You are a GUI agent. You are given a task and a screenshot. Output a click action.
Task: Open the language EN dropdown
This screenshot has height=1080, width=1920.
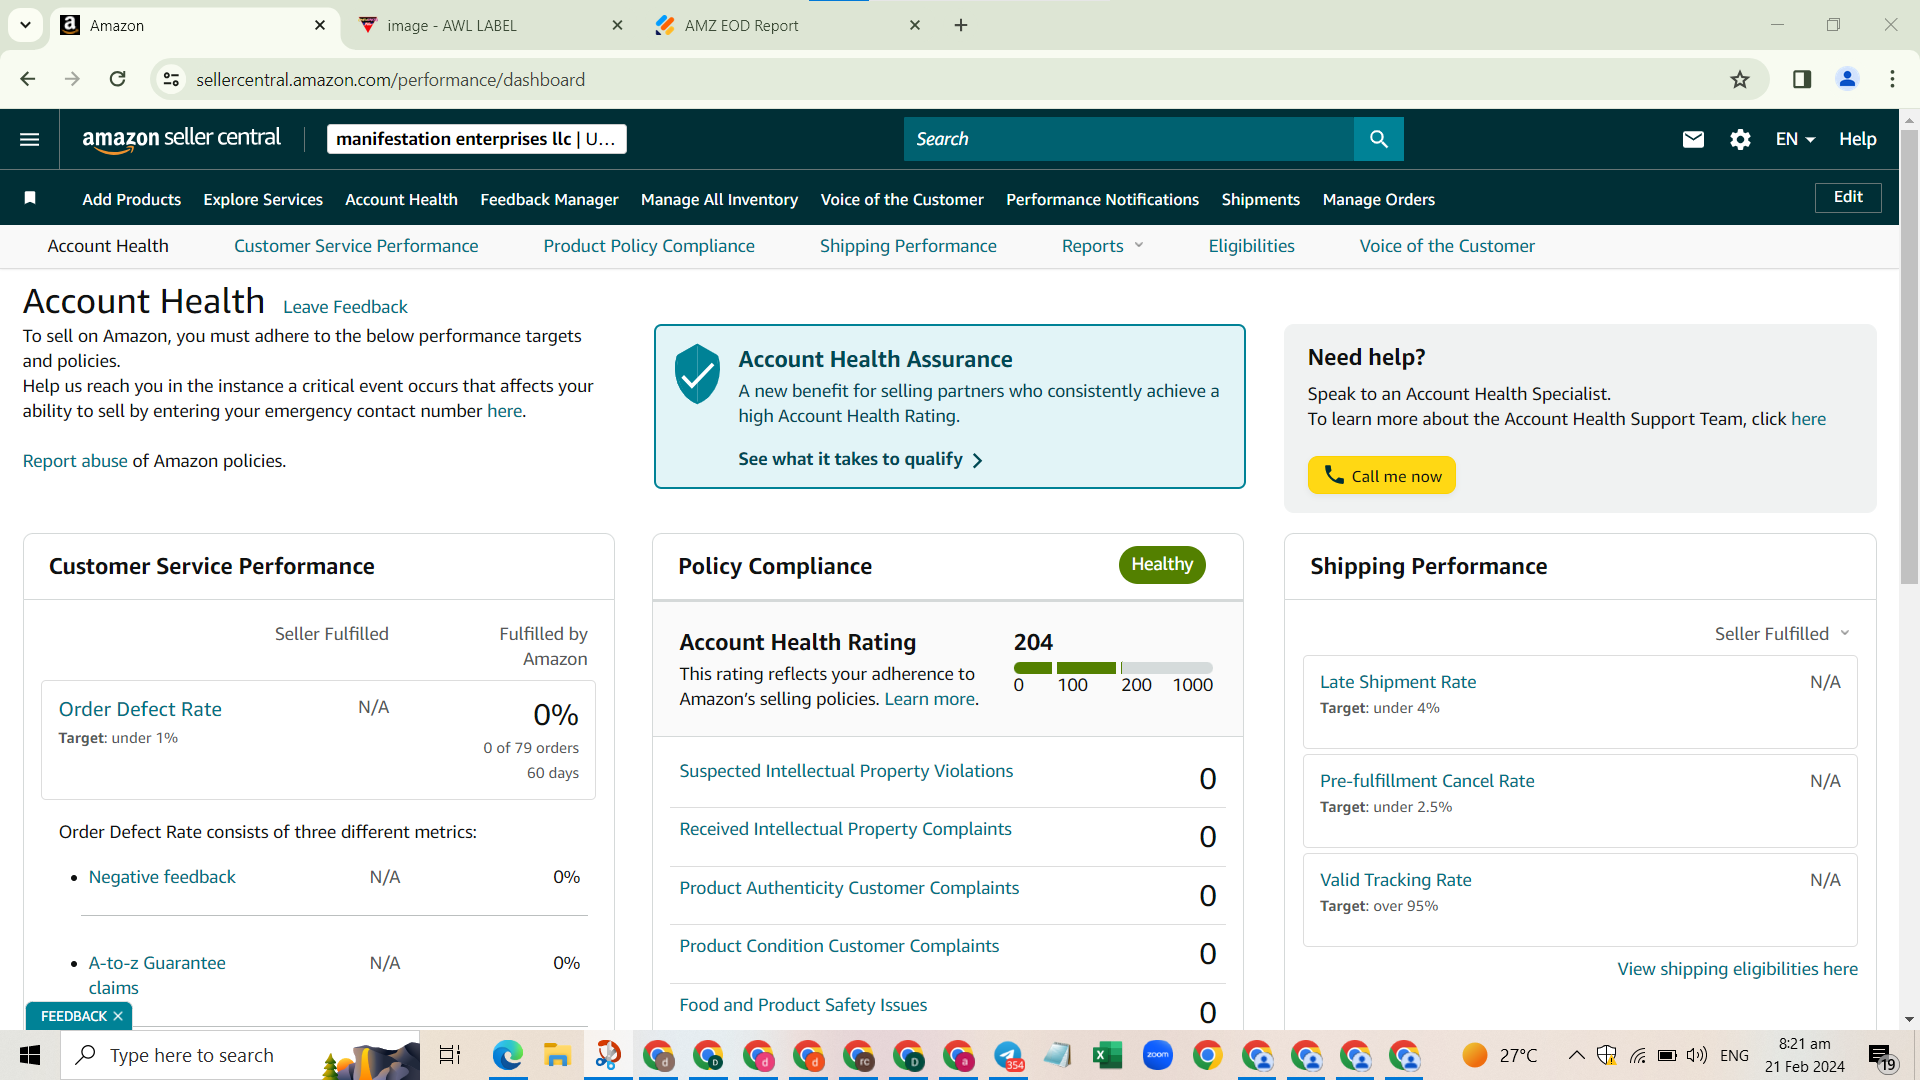(1795, 139)
